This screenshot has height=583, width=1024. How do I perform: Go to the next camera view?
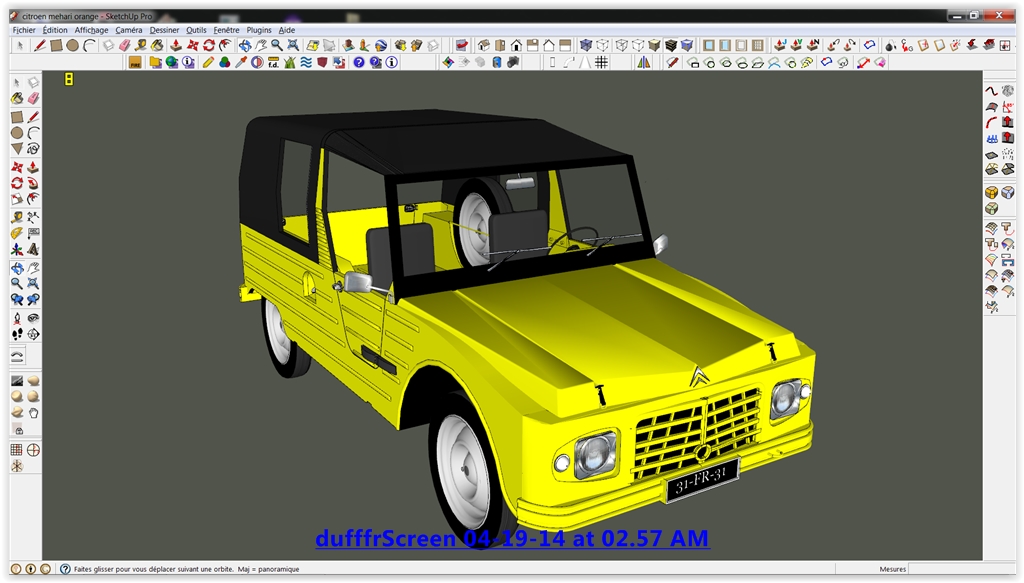point(33,300)
